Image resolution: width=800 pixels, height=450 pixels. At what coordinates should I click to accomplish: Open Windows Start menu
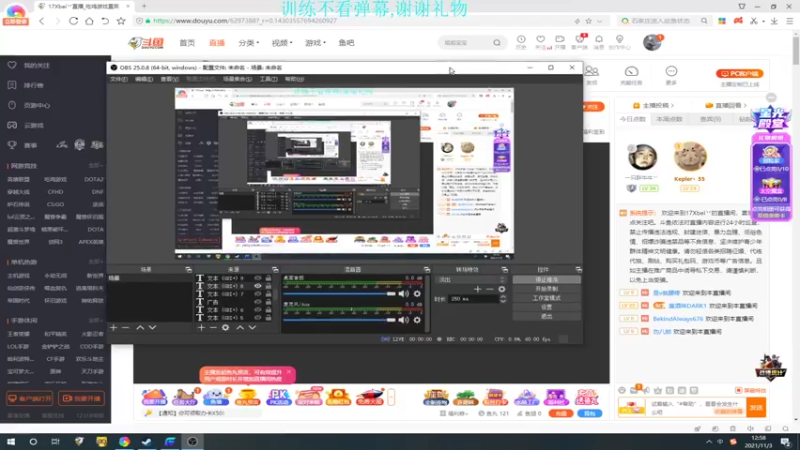[x=11, y=442]
